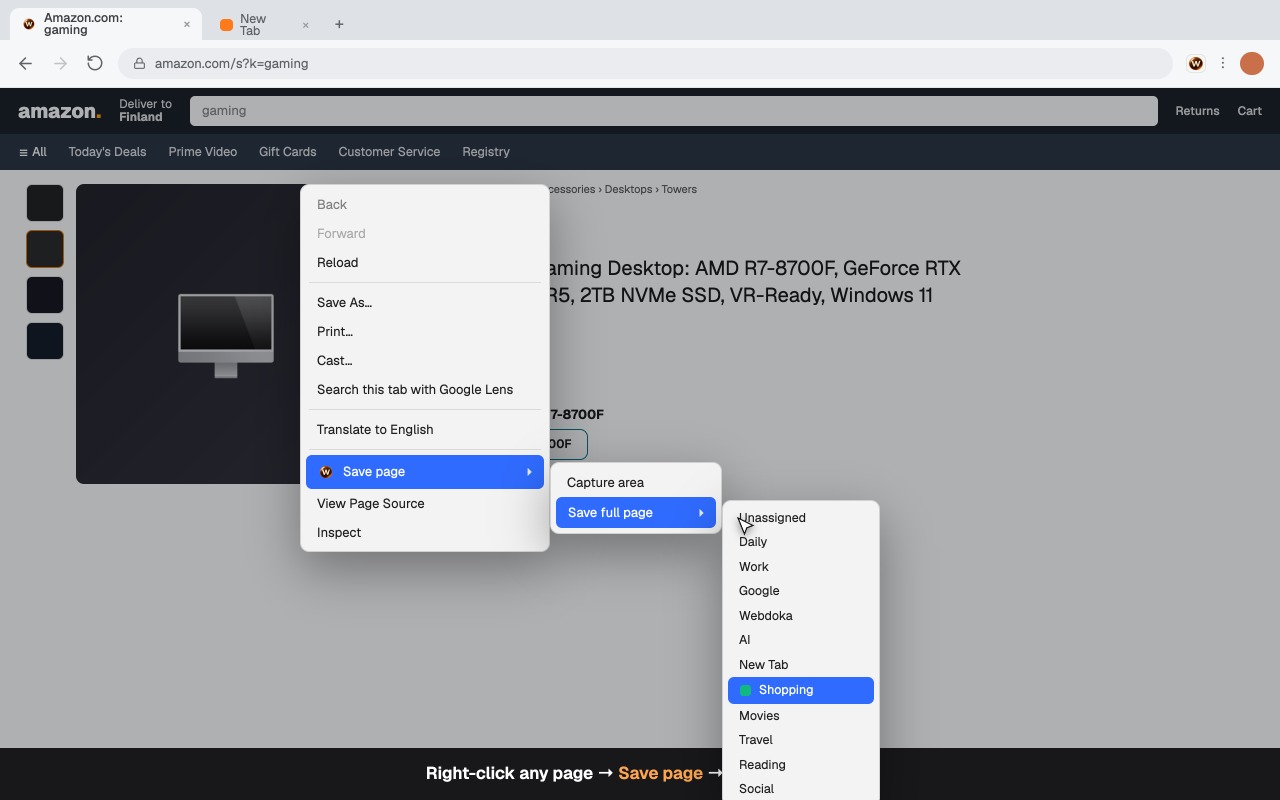Screen dimensions: 1280x800
Task: Open Today's Deals link
Action: click(107, 152)
